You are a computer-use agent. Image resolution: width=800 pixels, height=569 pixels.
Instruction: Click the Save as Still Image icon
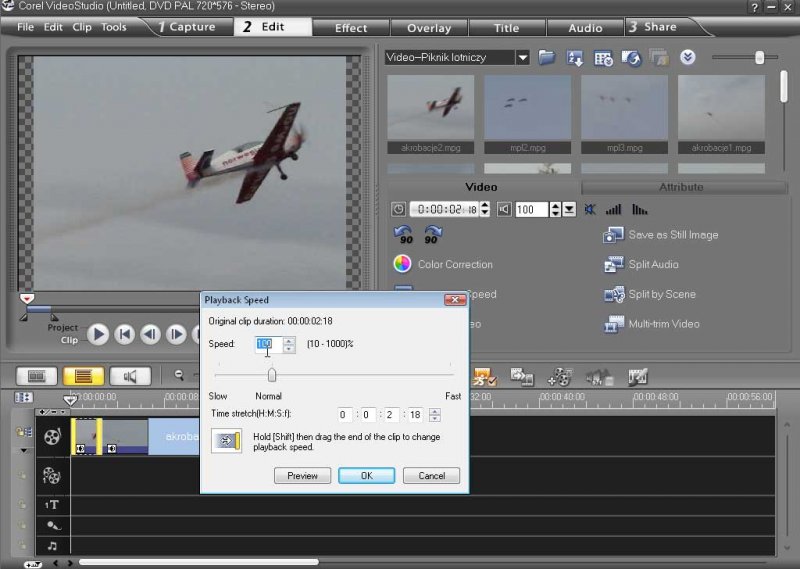click(x=613, y=235)
